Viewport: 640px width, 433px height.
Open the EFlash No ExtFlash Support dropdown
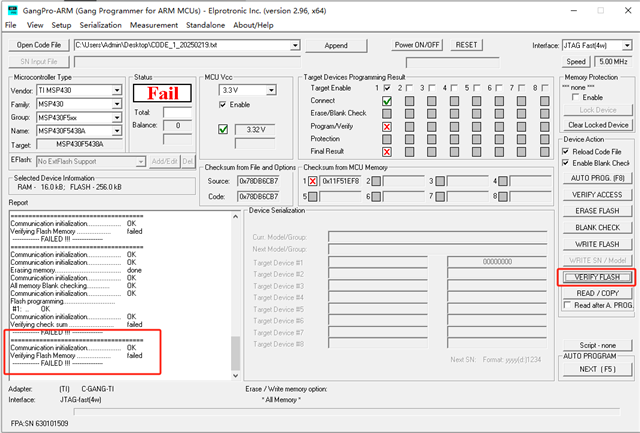tap(140, 162)
